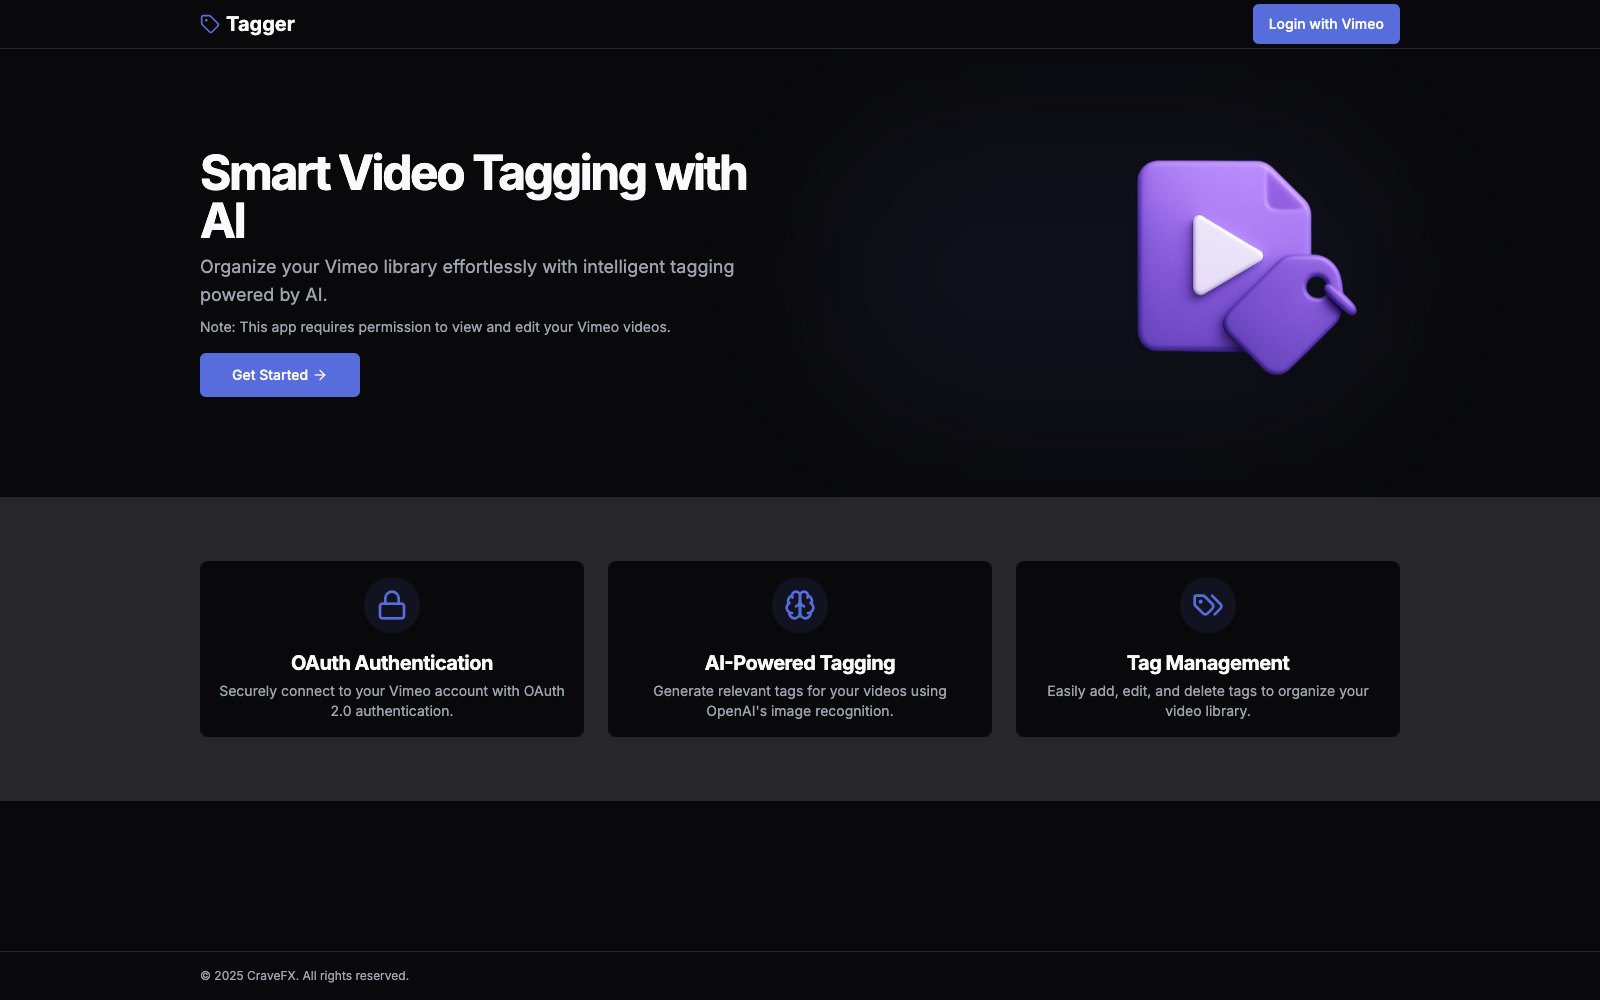Click the lock icon for OAuth Authentication
Viewport: 1600px width, 1000px height.
tap(392, 605)
